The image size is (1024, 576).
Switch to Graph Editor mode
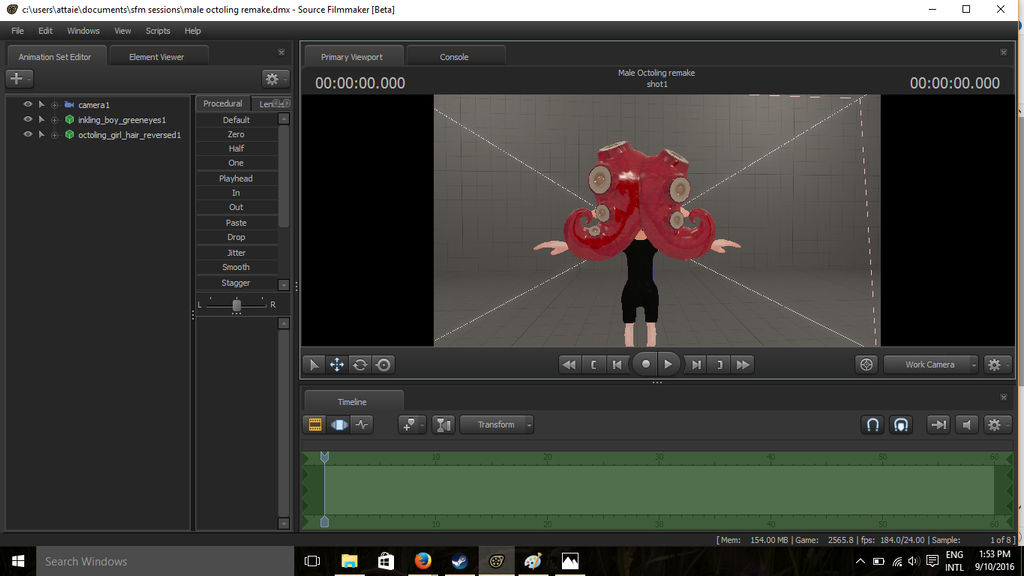362,424
